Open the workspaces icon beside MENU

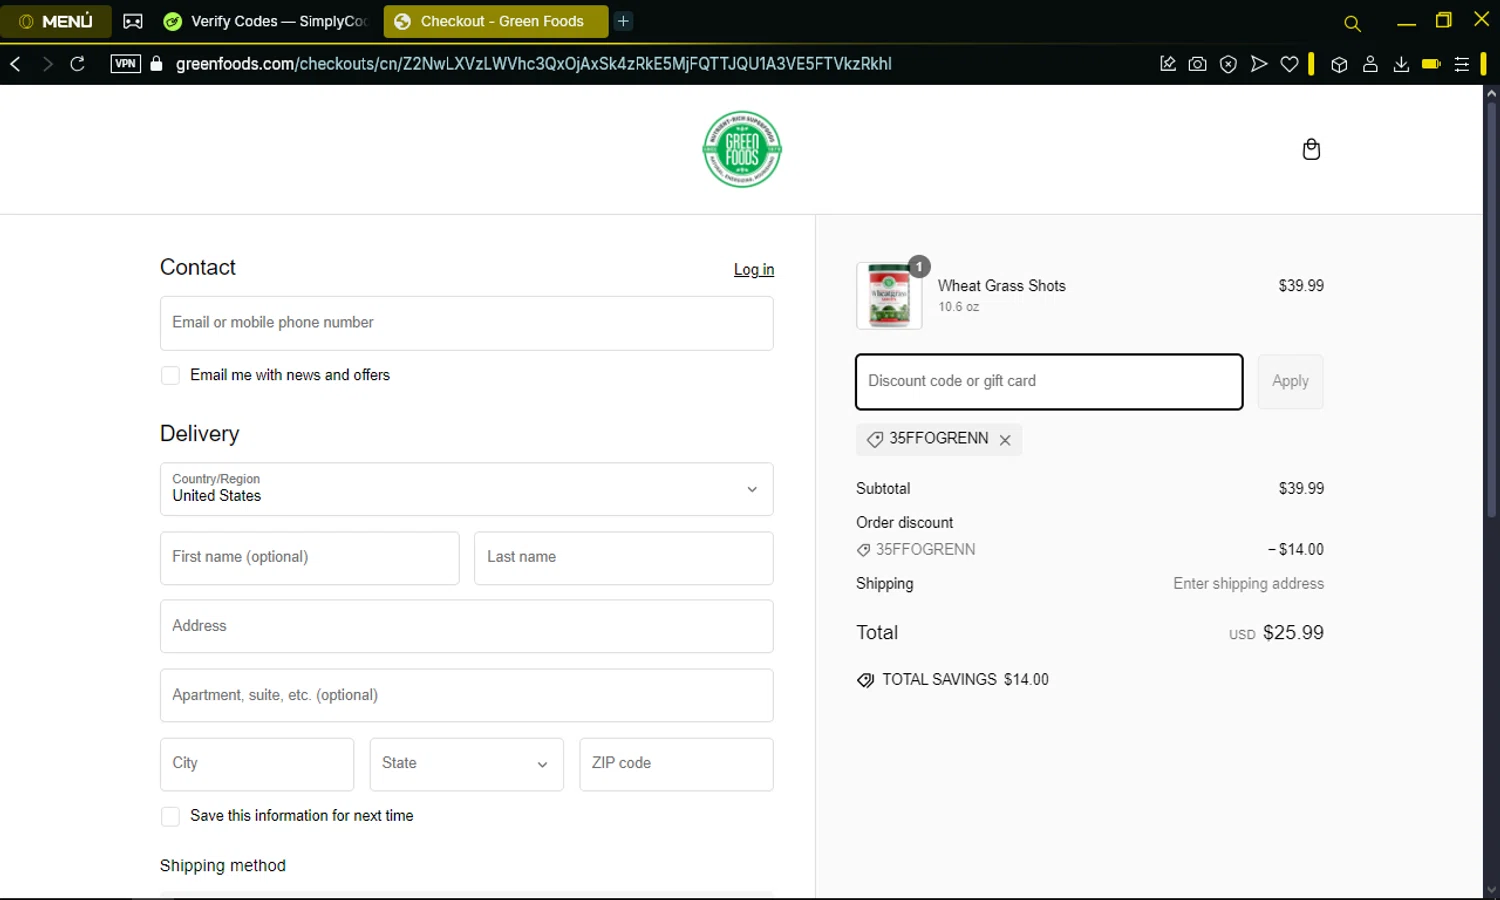pos(132,21)
